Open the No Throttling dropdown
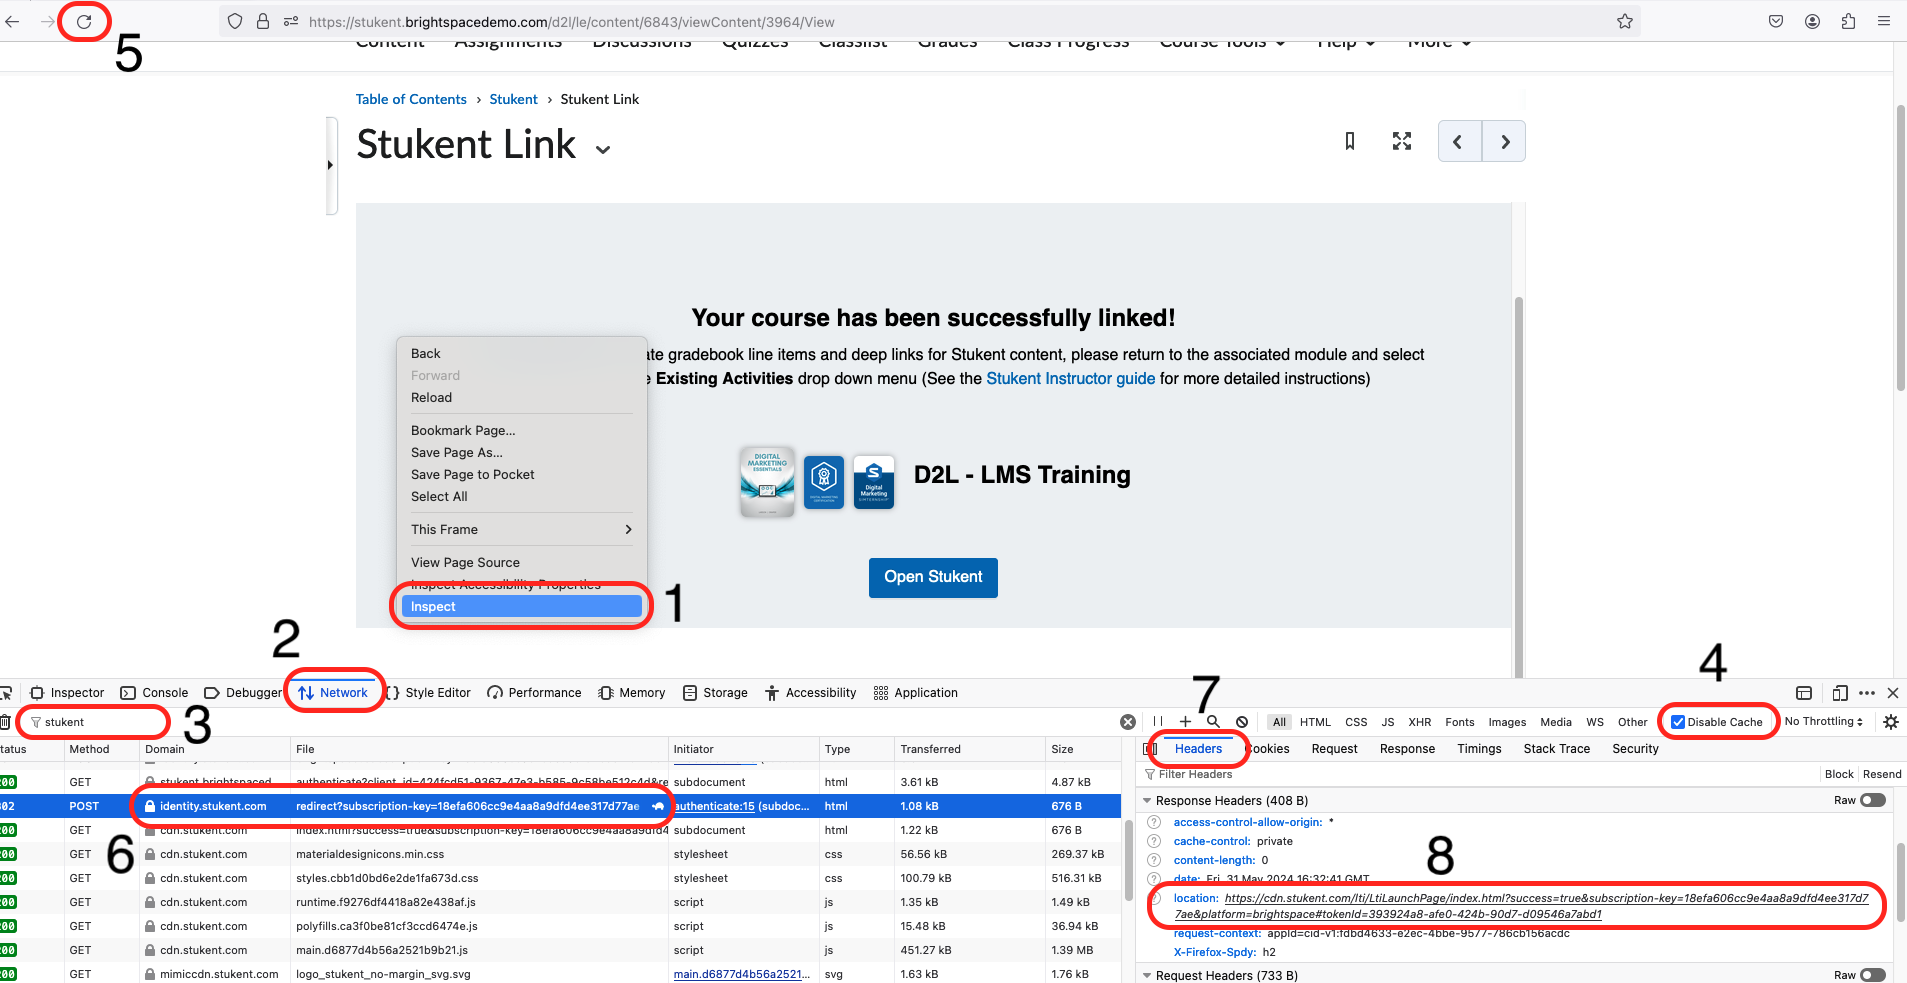The width and height of the screenshot is (1907, 983). pyautogui.click(x=1824, y=722)
